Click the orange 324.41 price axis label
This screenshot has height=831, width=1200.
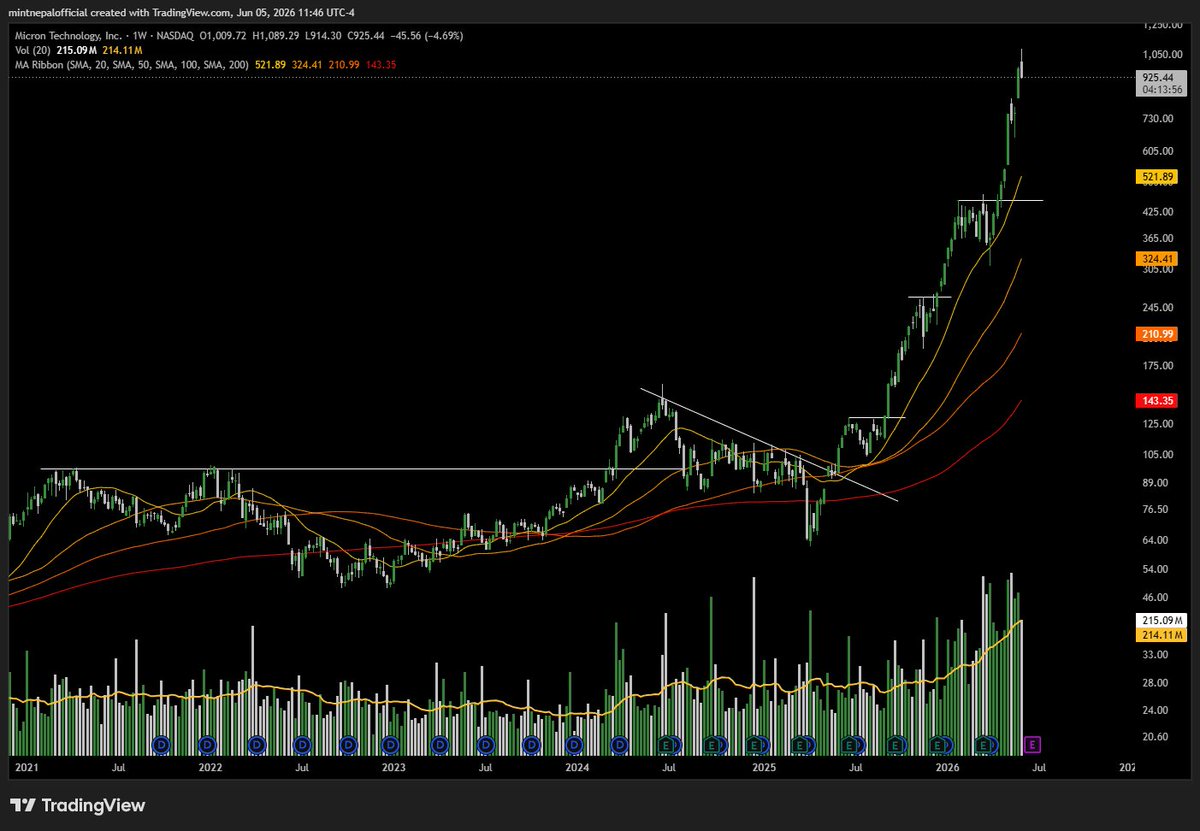coord(1157,257)
